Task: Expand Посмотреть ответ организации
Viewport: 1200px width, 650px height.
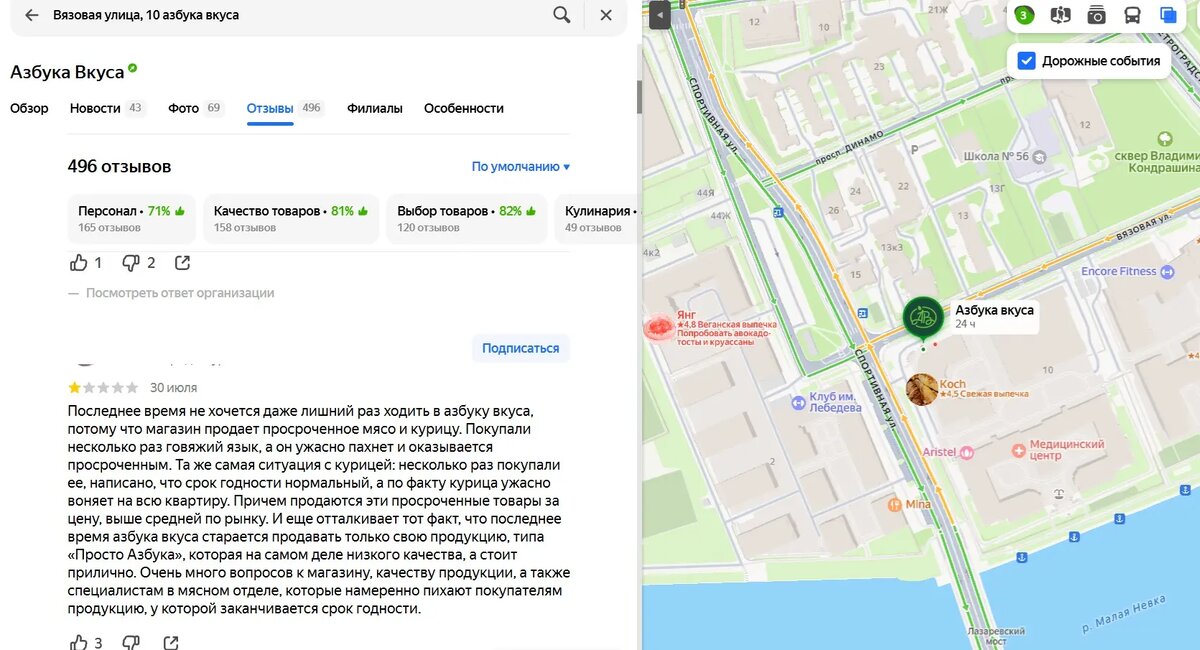Action: (180, 293)
